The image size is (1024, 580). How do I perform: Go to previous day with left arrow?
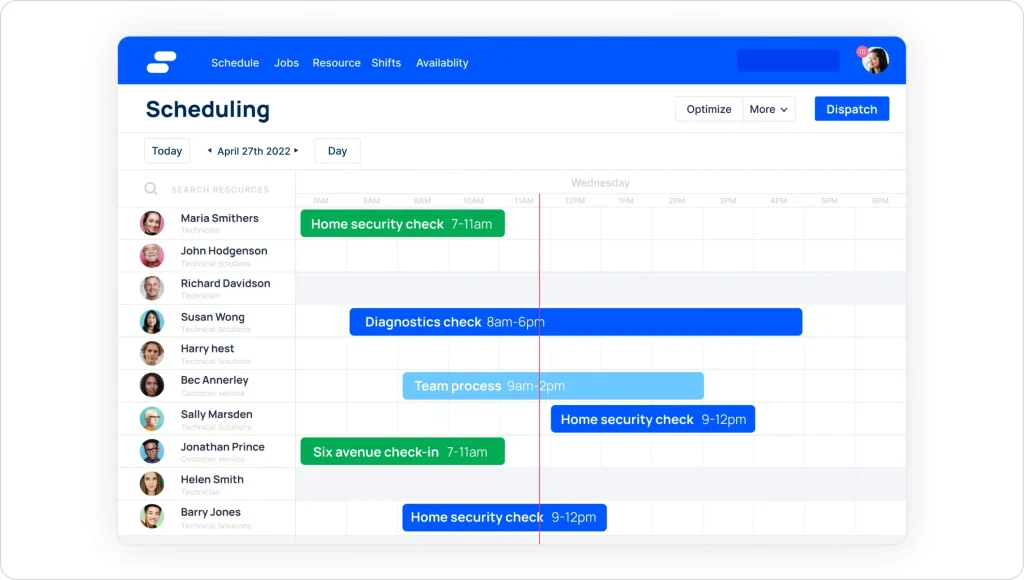pos(210,151)
